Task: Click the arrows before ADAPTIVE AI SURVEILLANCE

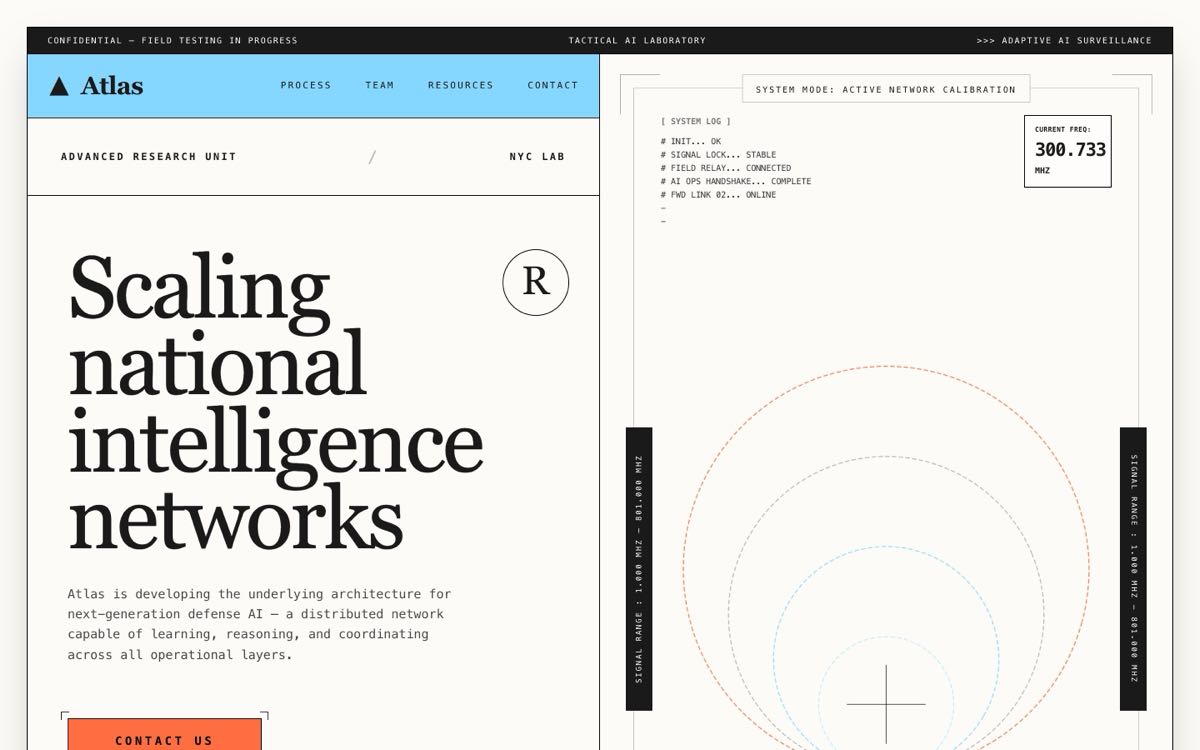Action: (x=985, y=41)
